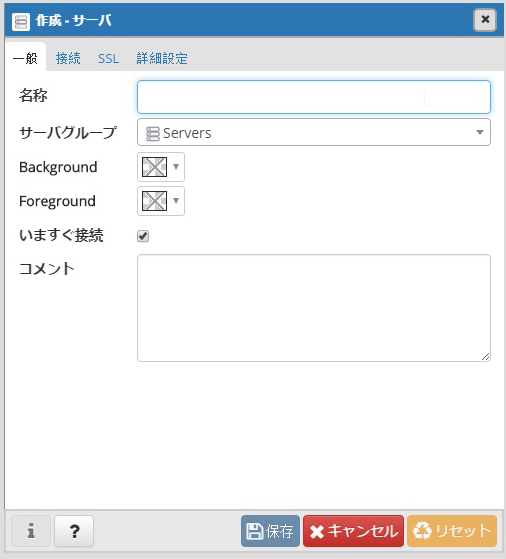Open the Background color dropdown arrow

(176, 166)
